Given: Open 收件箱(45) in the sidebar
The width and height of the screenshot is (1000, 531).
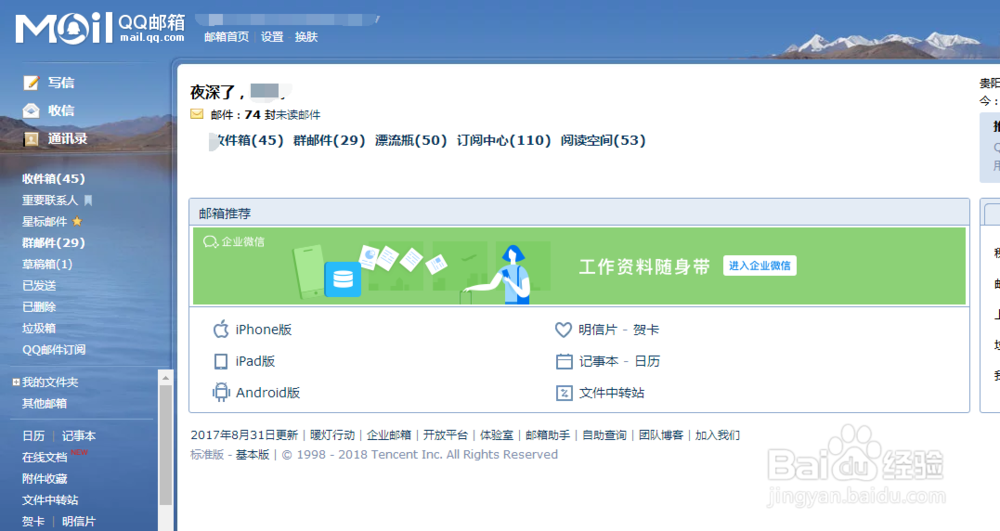Looking at the screenshot, I should point(54,178).
